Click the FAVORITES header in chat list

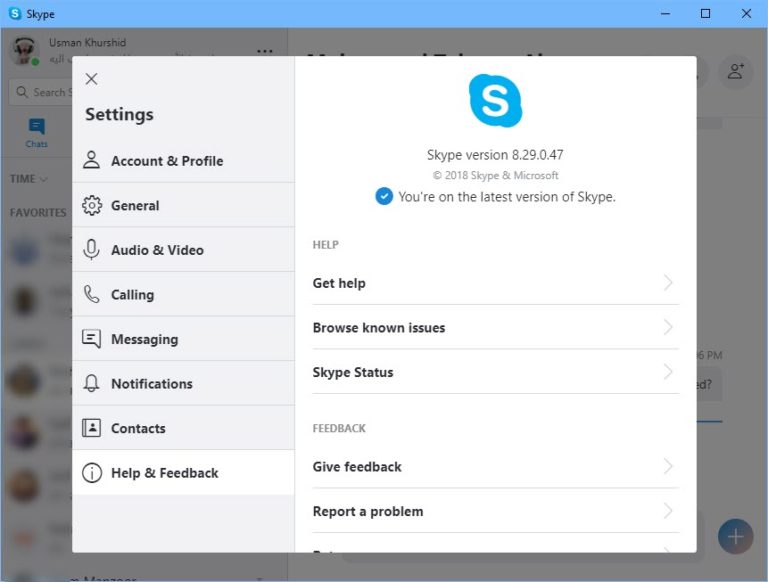38,213
